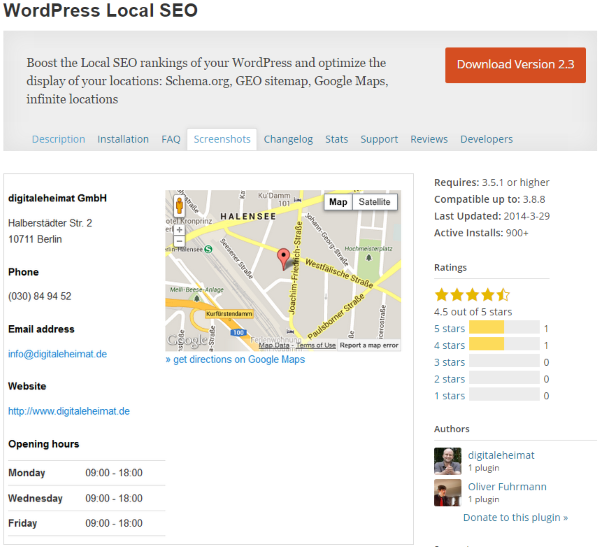Click the red location marker on map
600x547 pixels.
pos(284,259)
